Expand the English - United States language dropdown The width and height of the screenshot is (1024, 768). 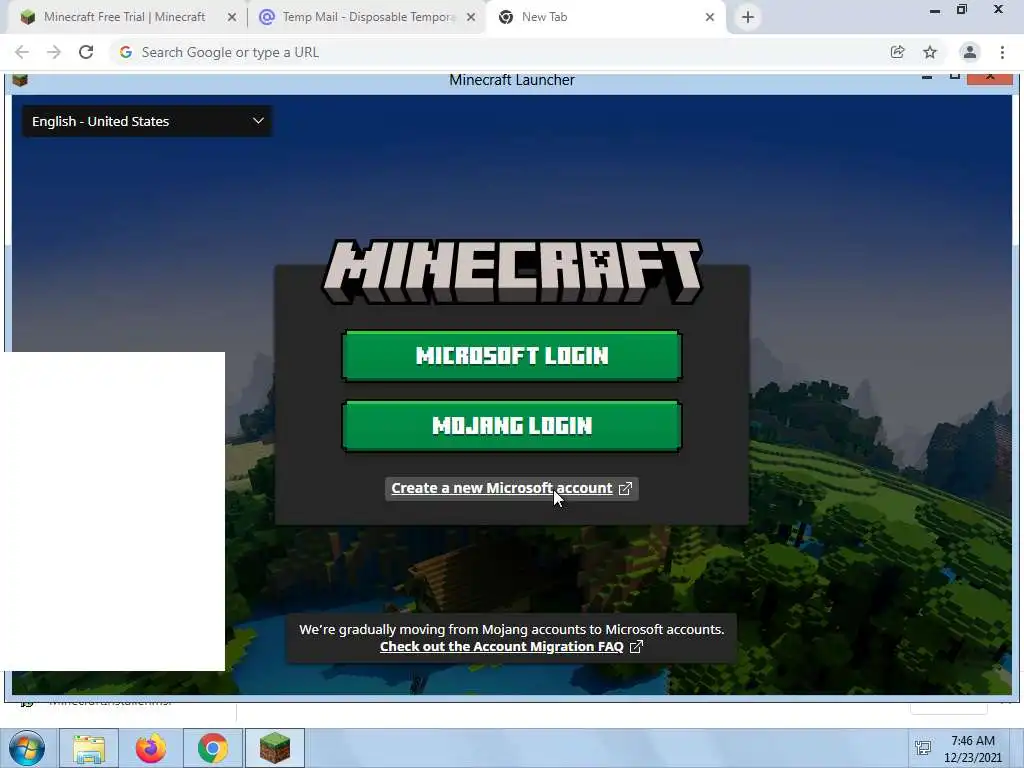pos(148,121)
